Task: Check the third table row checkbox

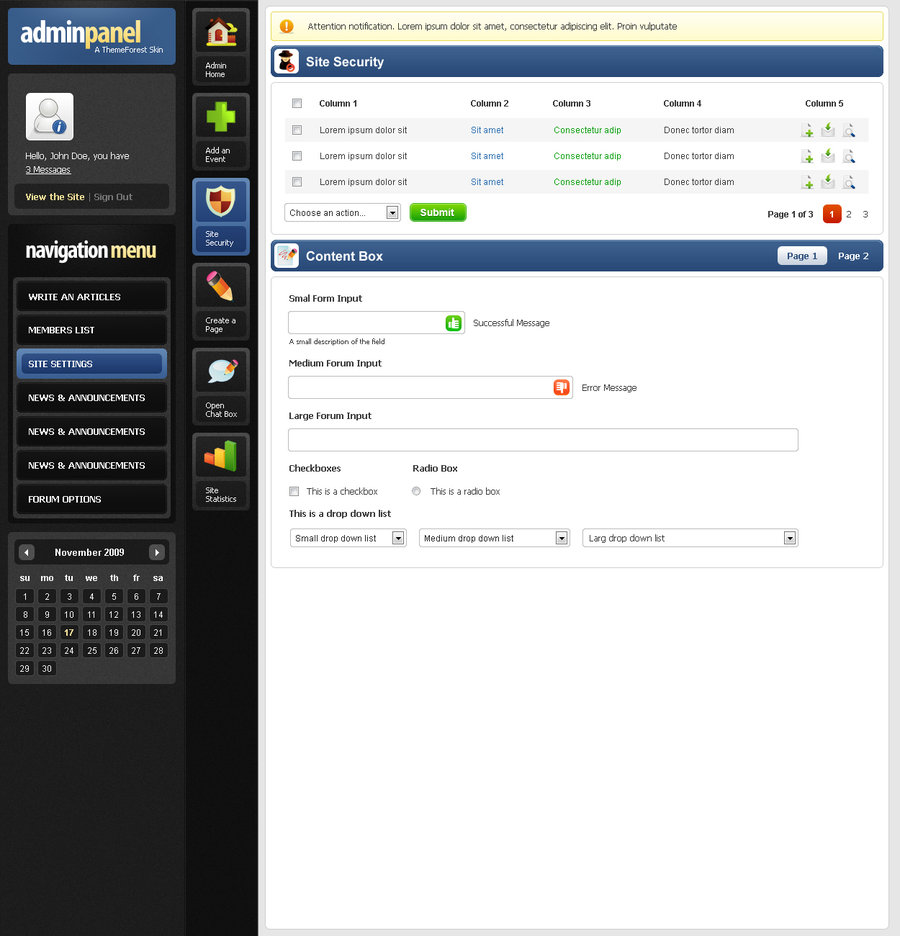Action: point(297,181)
